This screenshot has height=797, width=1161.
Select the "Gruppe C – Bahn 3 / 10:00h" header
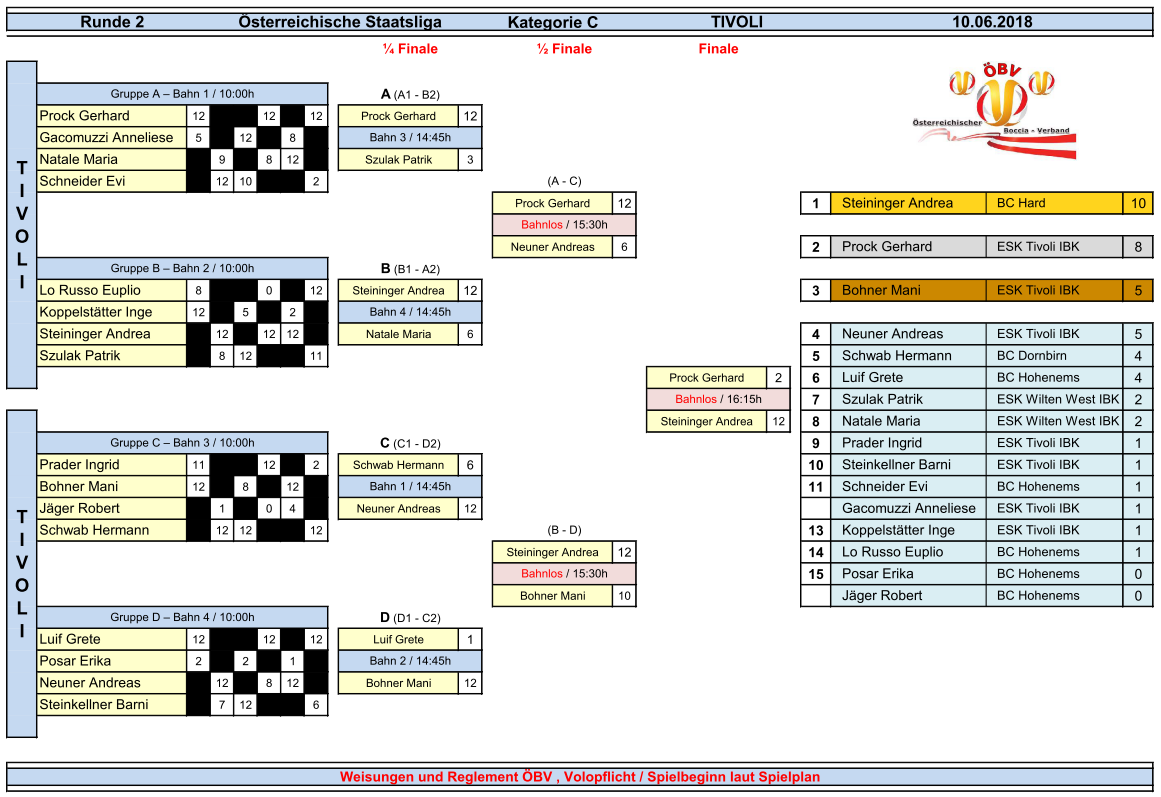point(182,443)
